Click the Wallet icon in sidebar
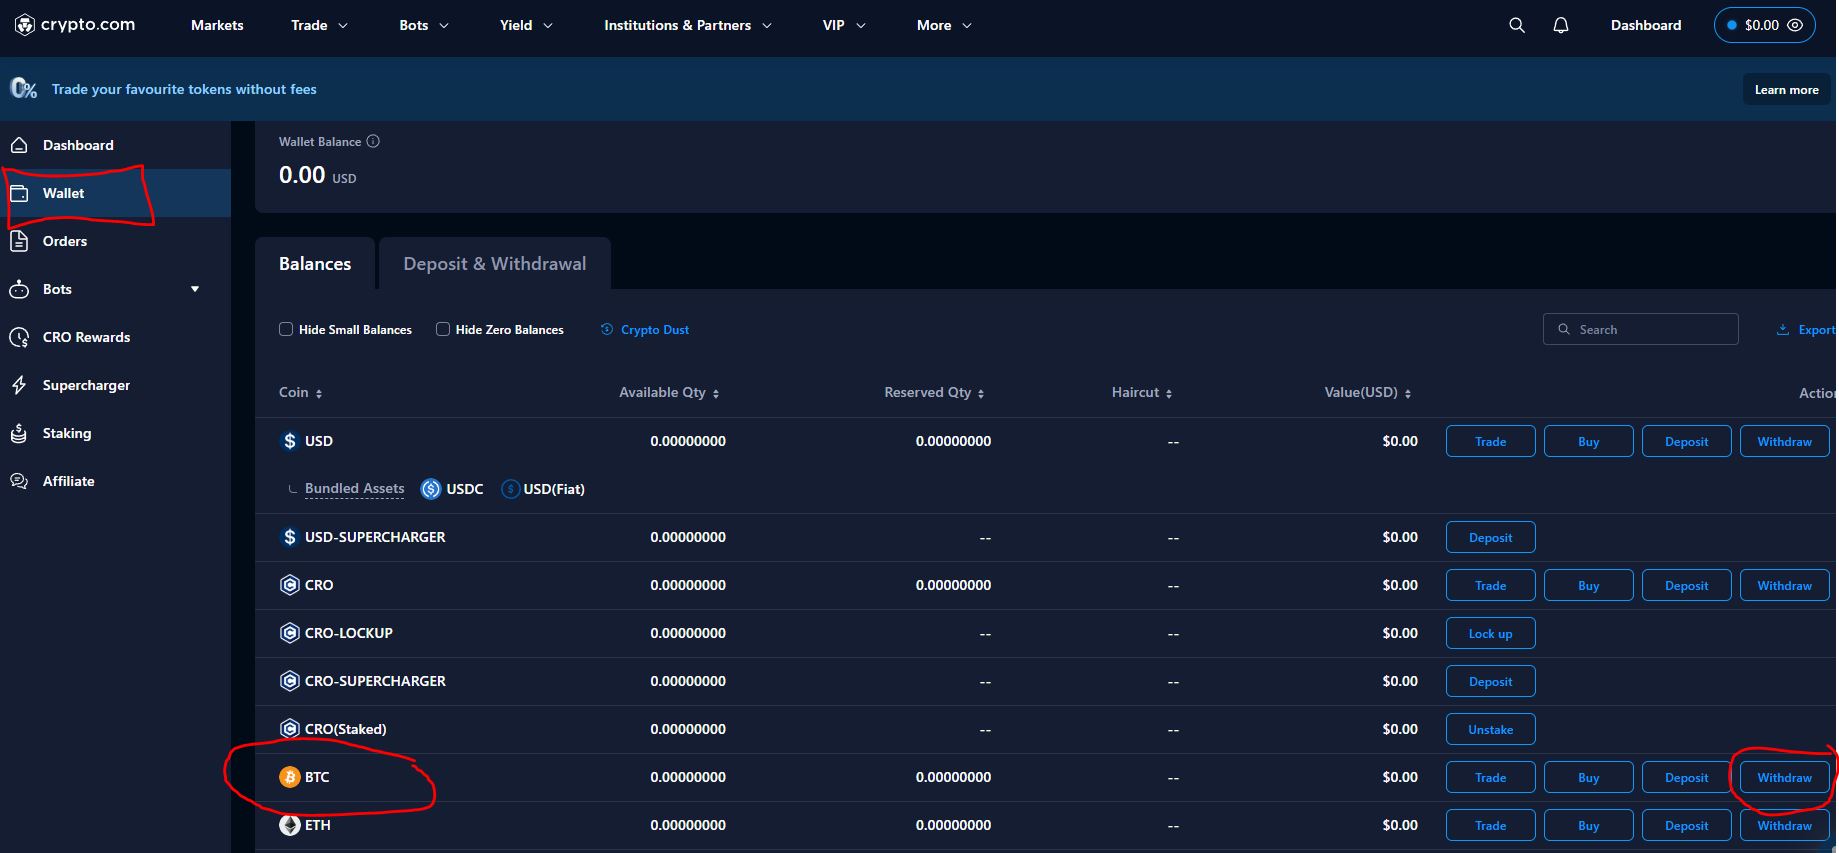 click(19, 193)
